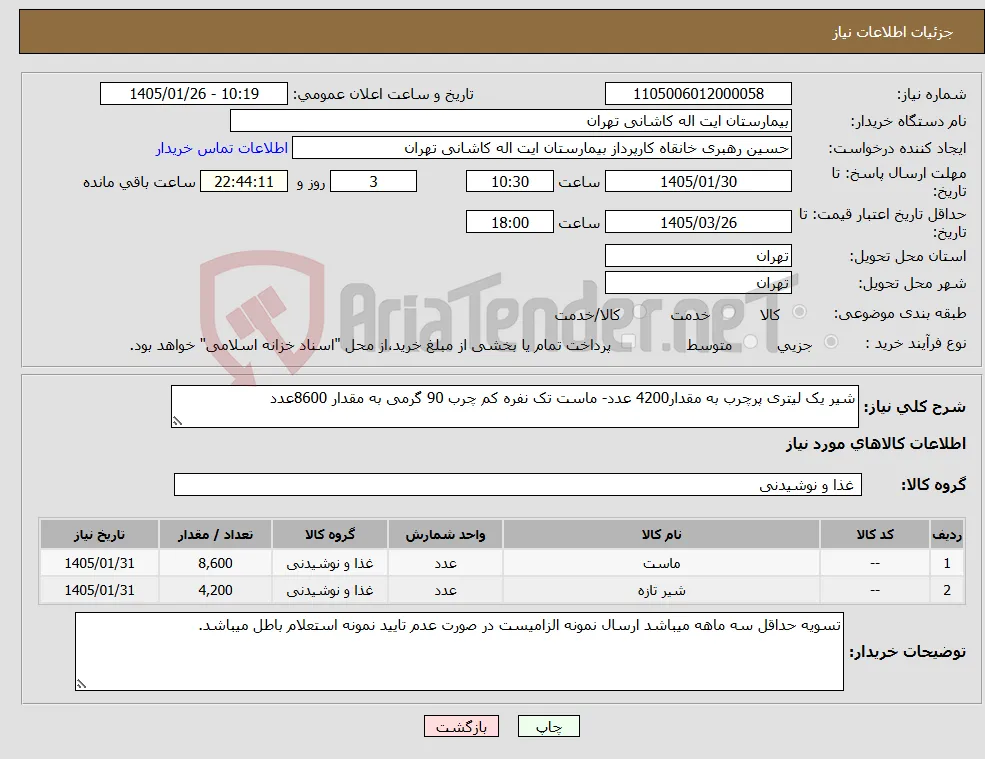The image size is (985, 759).
Task: Toggle the Islamic treasury payment checkbox
Action: point(629,342)
